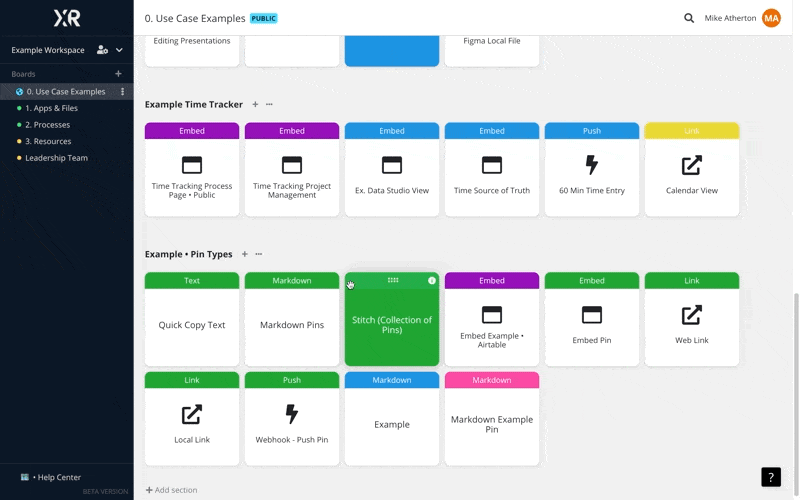
Task: Open the Embed Pin card
Action: pyautogui.click(x=592, y=319)
